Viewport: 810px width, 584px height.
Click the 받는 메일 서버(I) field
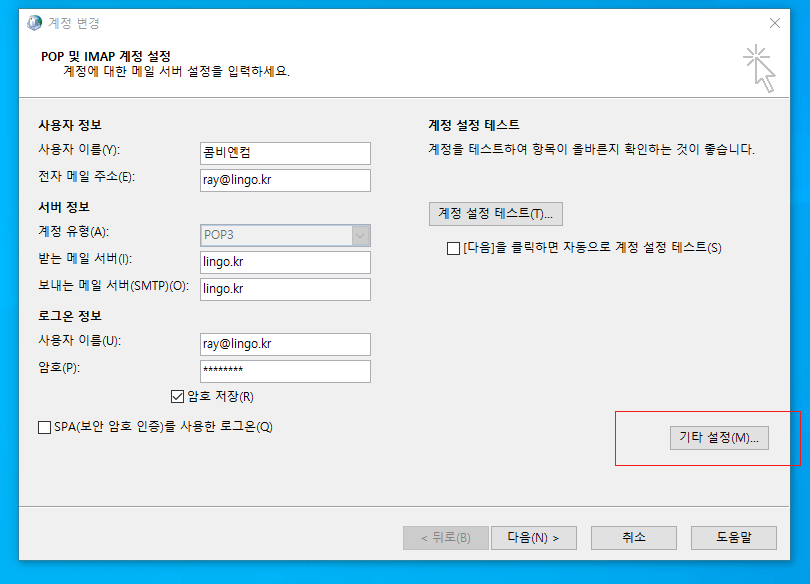pos(285,262)
